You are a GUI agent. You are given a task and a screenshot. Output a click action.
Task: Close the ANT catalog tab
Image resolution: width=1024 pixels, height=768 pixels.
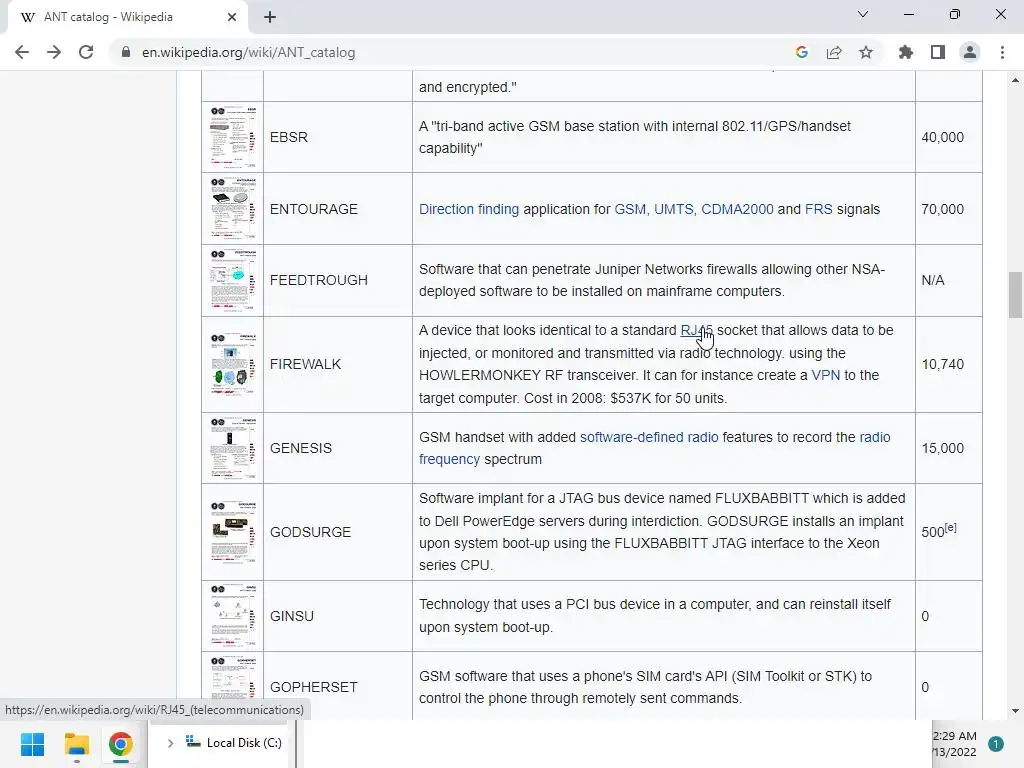(232, 17)
